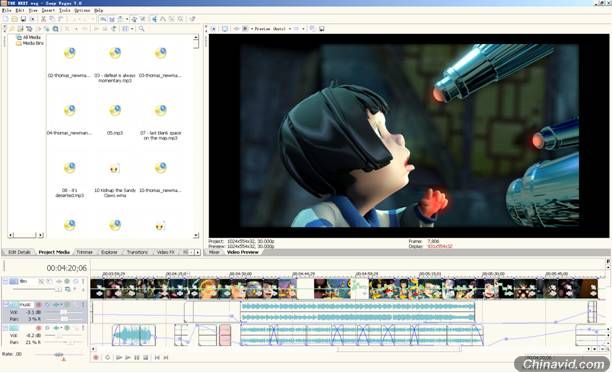Viewport: 612px width, 372px height.
Task: Arm the third track for recording
Action: click(38, 328)
